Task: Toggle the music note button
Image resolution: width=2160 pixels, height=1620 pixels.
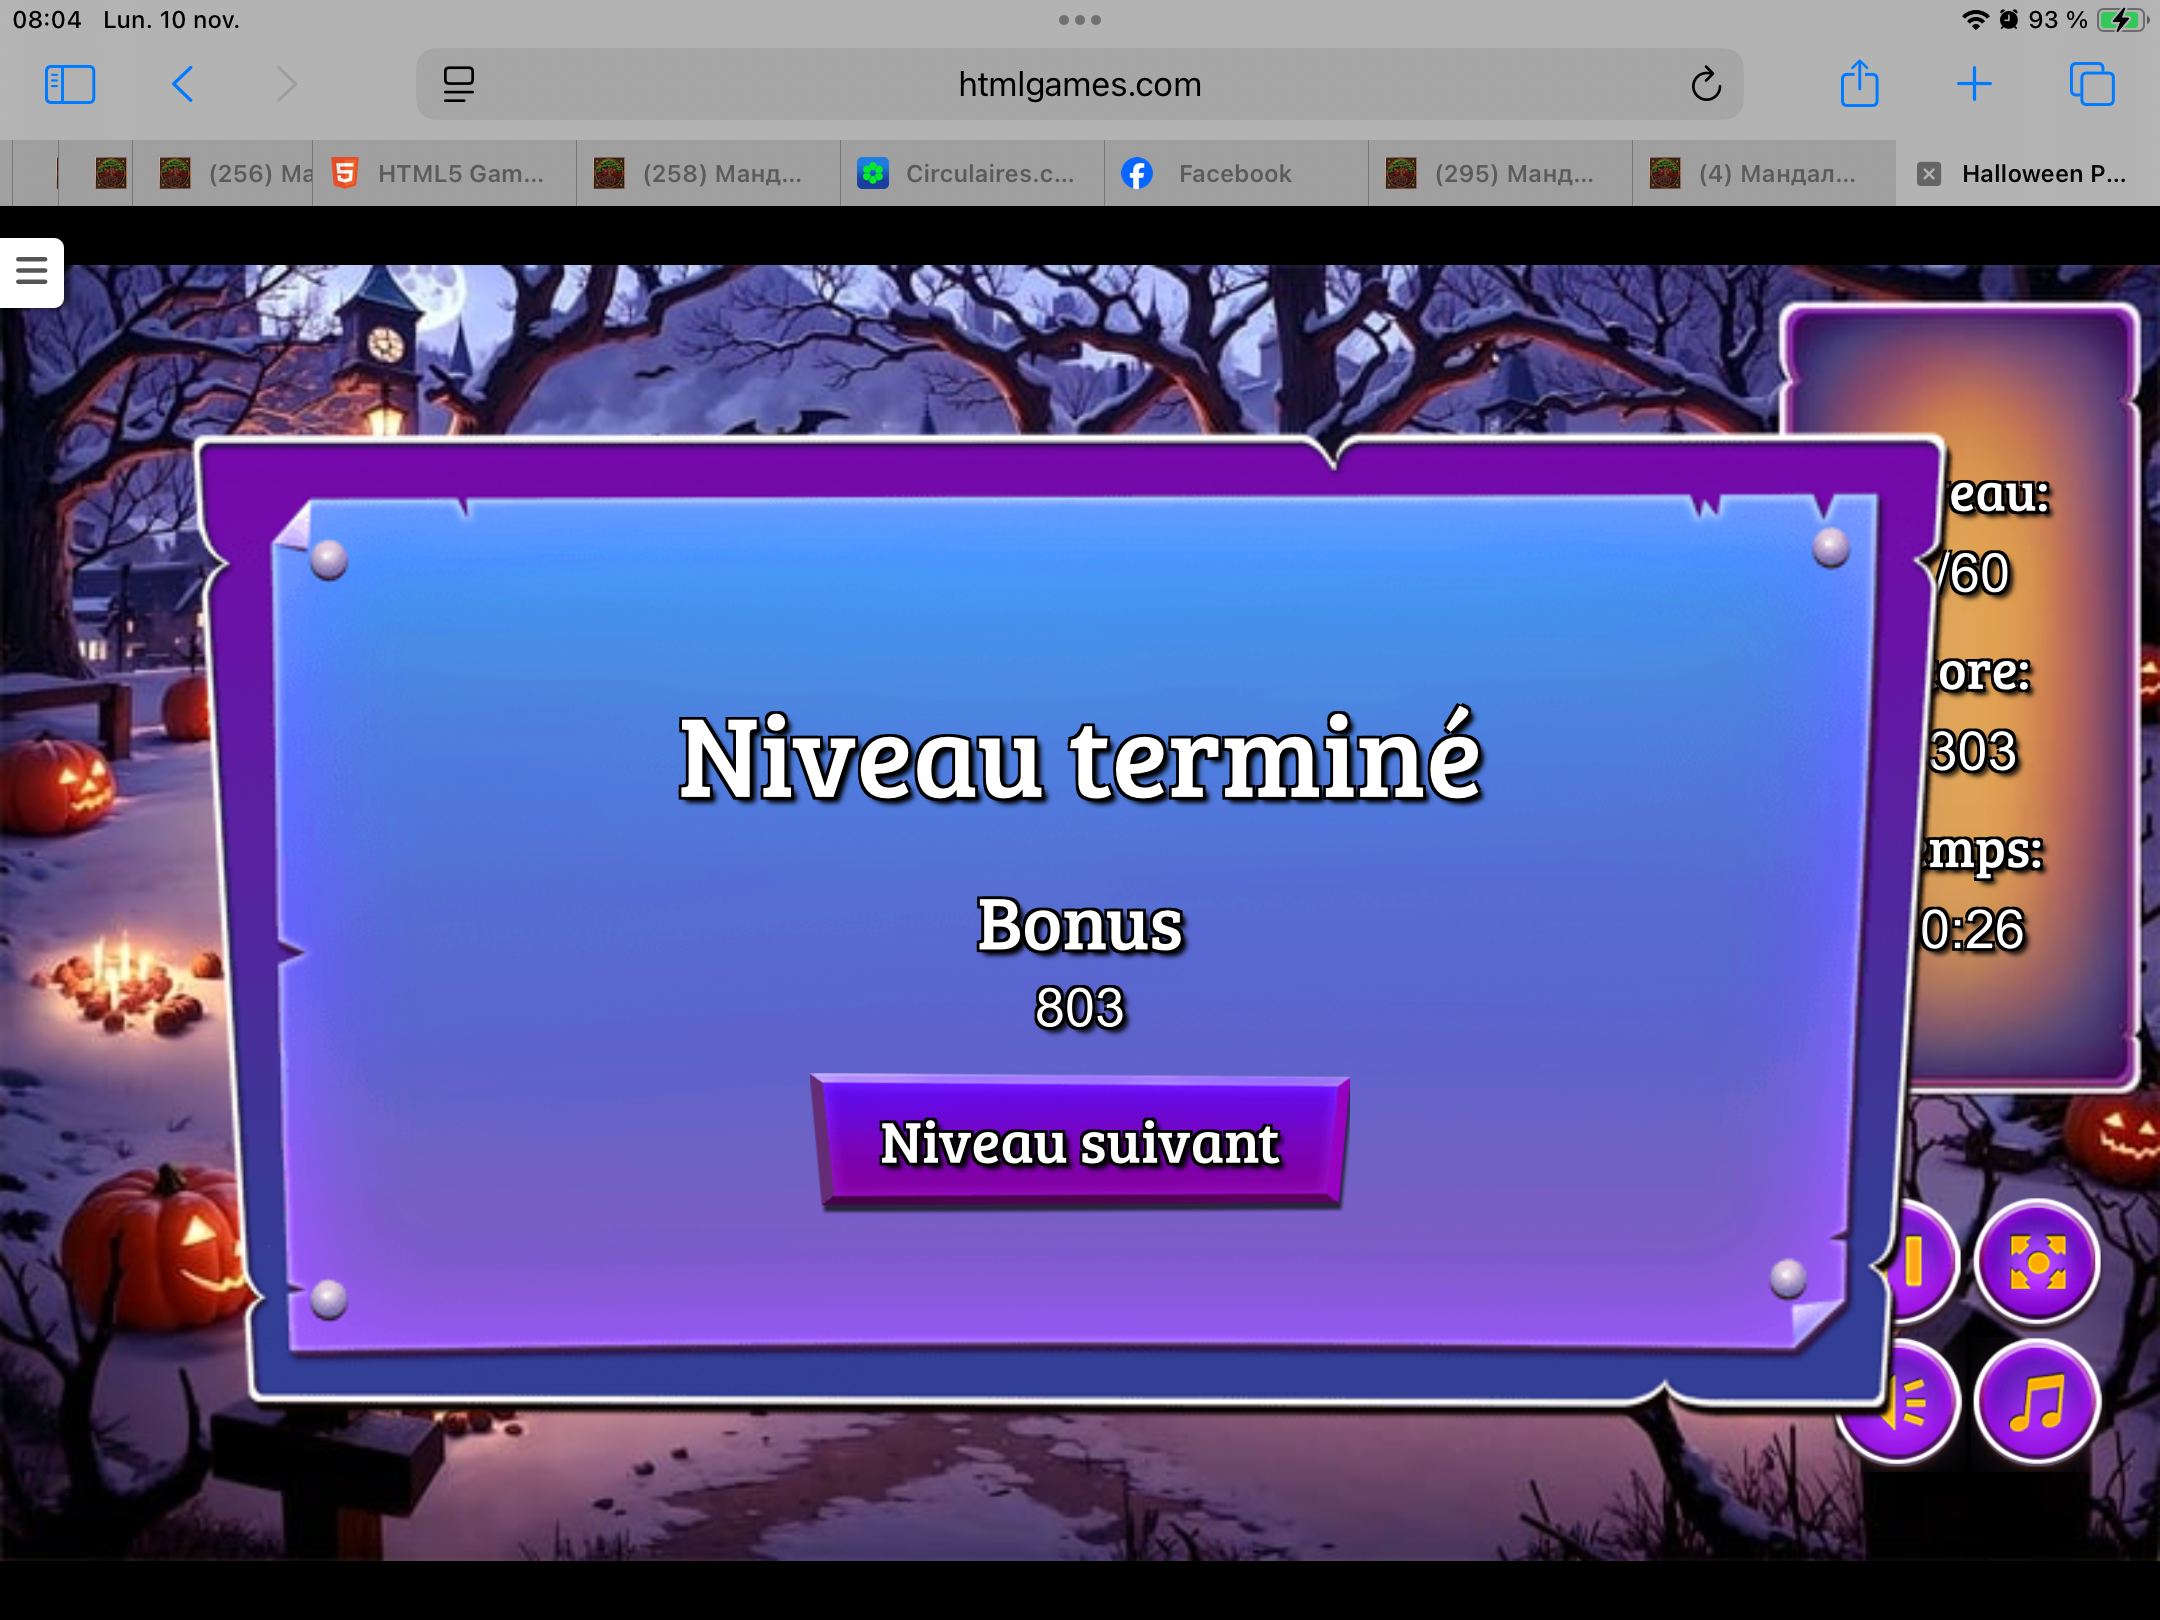Action: coord(2037,1402)
